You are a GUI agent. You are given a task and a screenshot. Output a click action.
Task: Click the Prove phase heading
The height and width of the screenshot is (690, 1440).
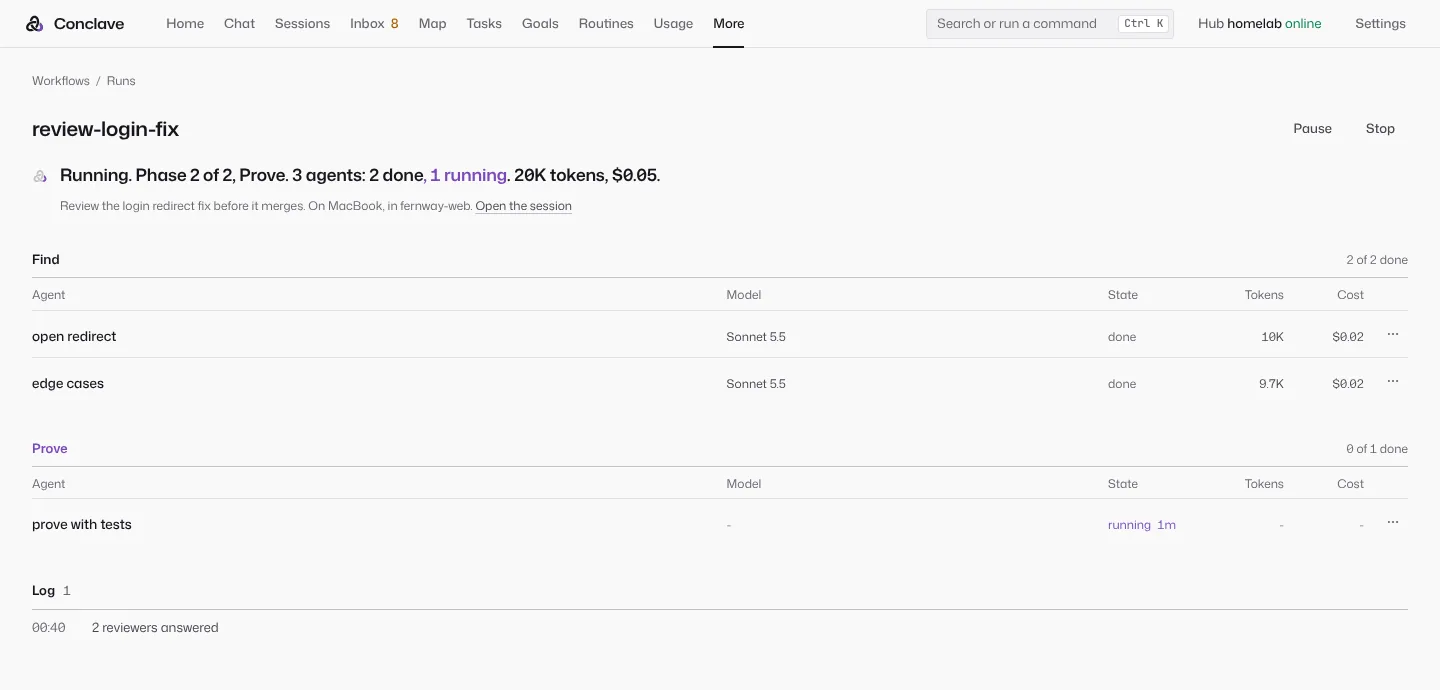50,448
